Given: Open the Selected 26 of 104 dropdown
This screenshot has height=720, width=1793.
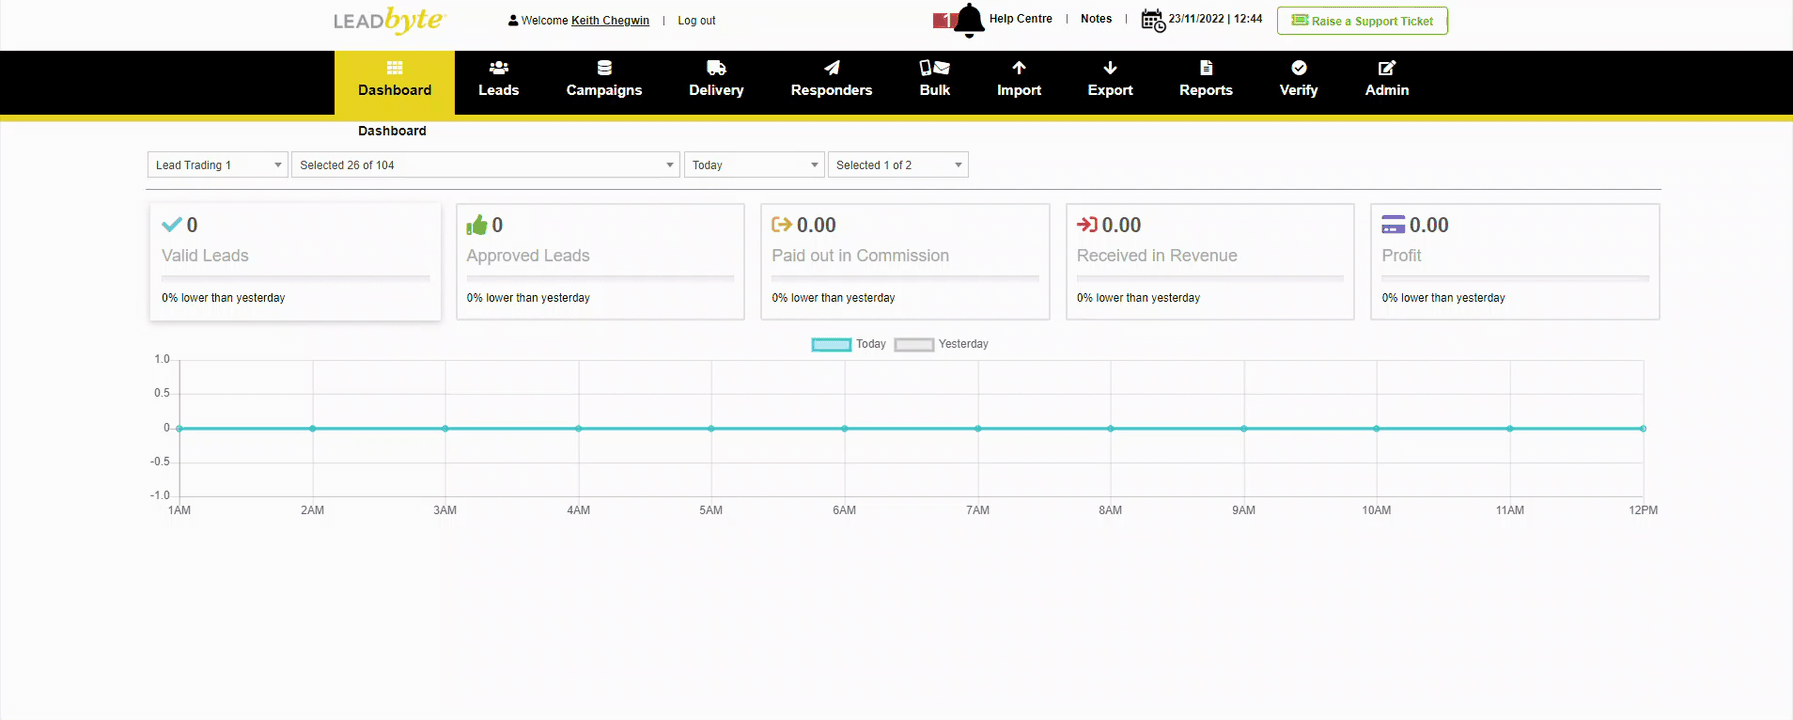Looking at the screenshot, I should [x=486, y=165].
